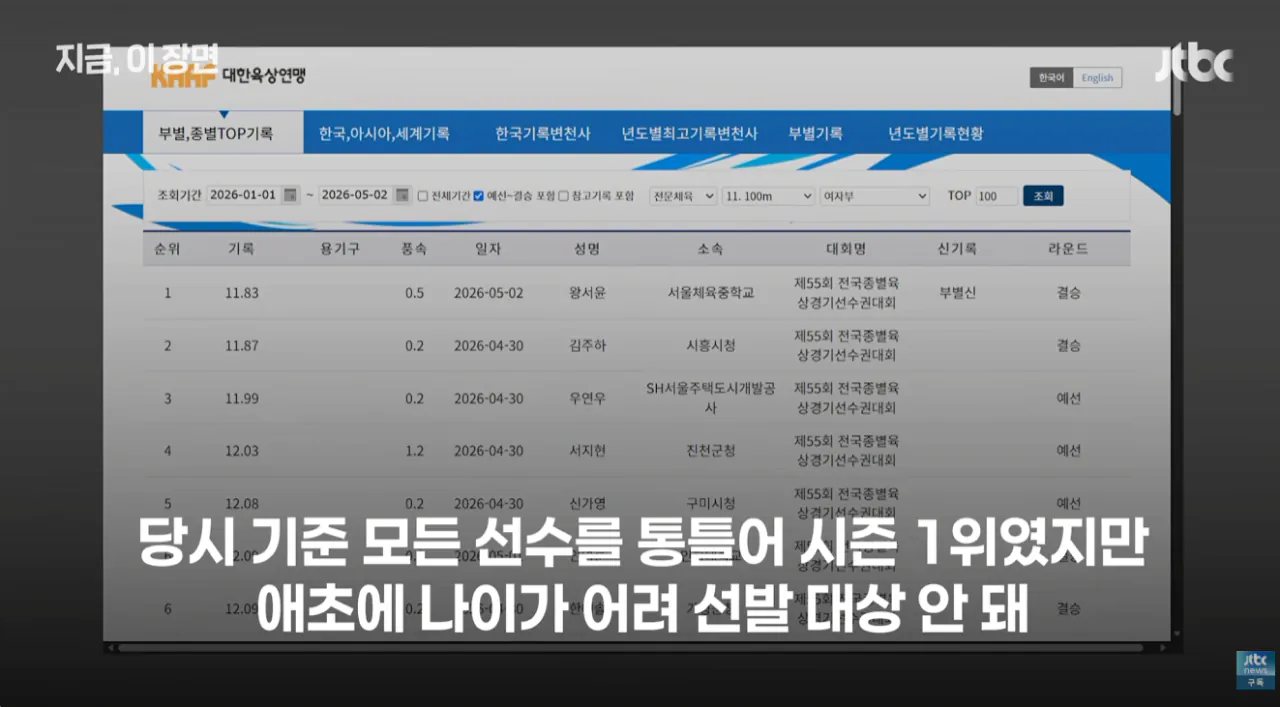
Task: Click the wind speed 0.5 cell
Action: click(x=414, y=293)
